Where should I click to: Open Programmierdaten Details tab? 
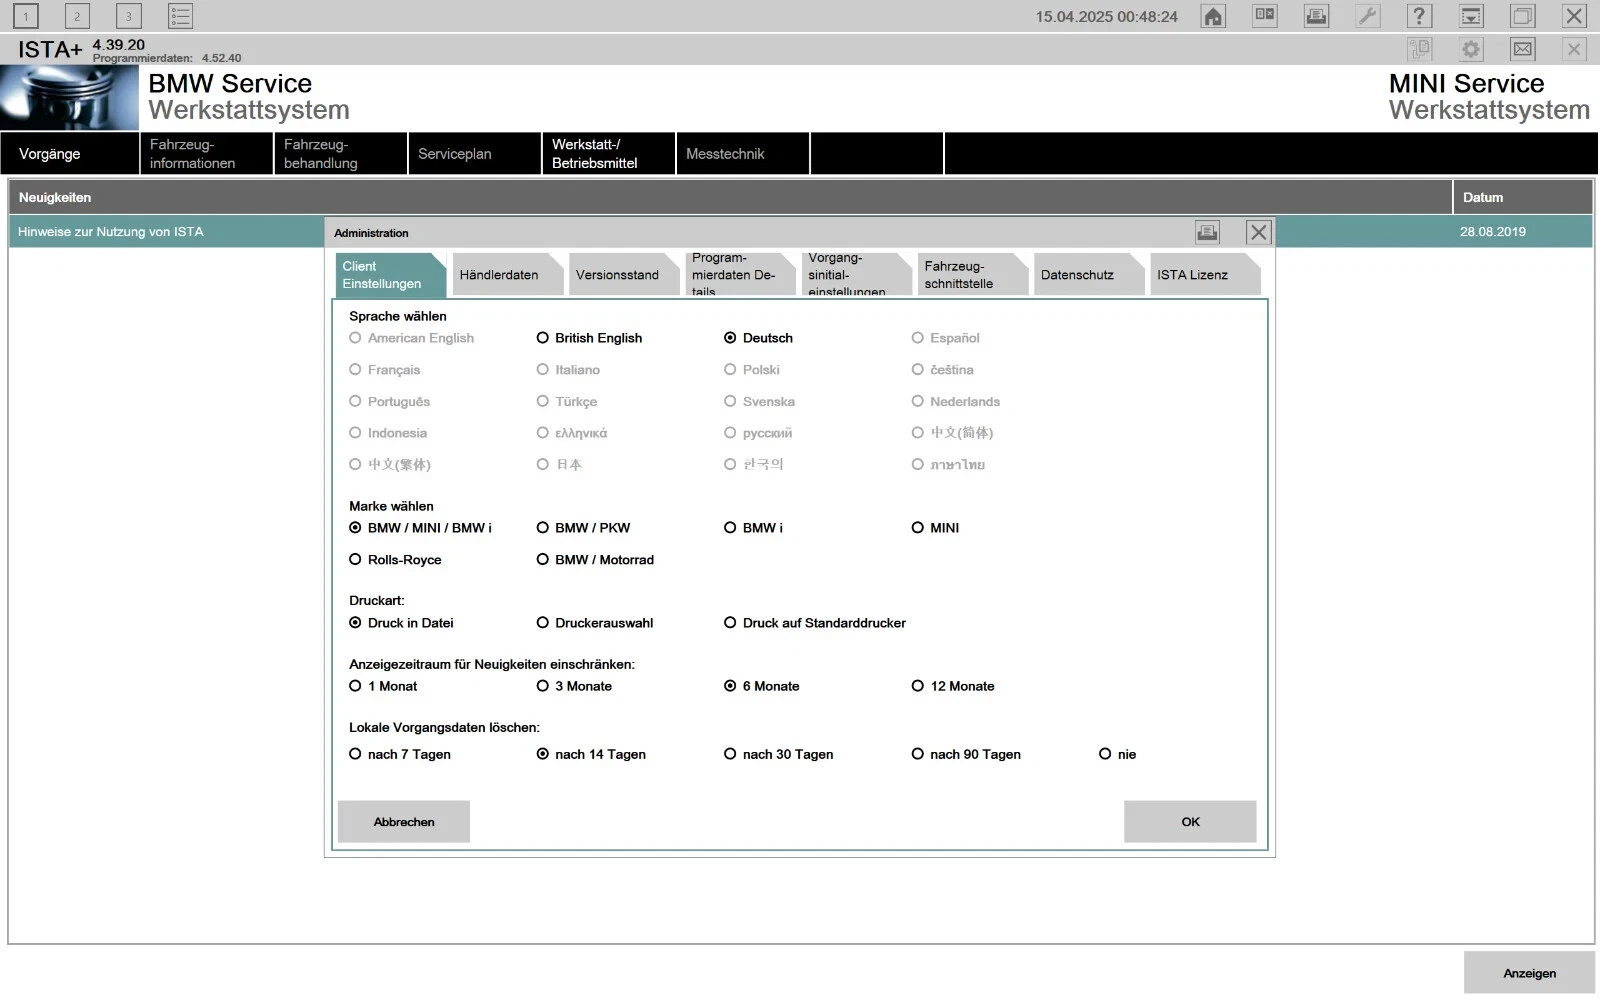740,275
